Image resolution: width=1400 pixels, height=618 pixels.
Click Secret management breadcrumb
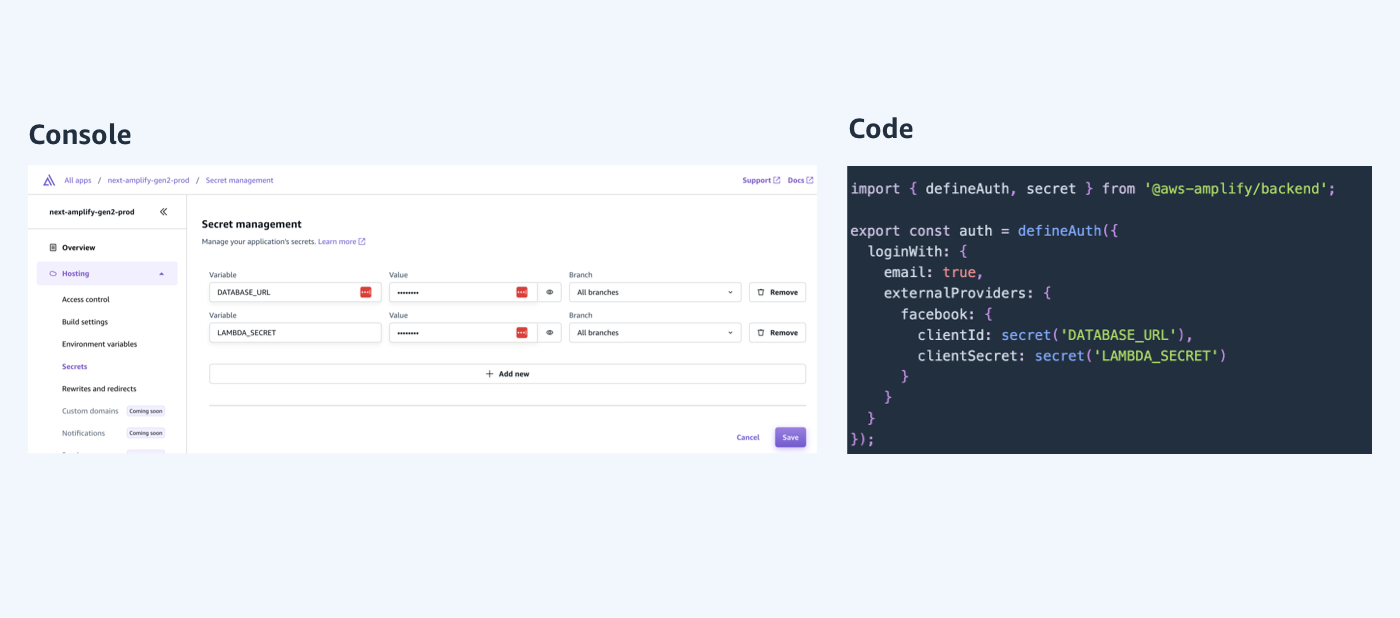point(240,180)
